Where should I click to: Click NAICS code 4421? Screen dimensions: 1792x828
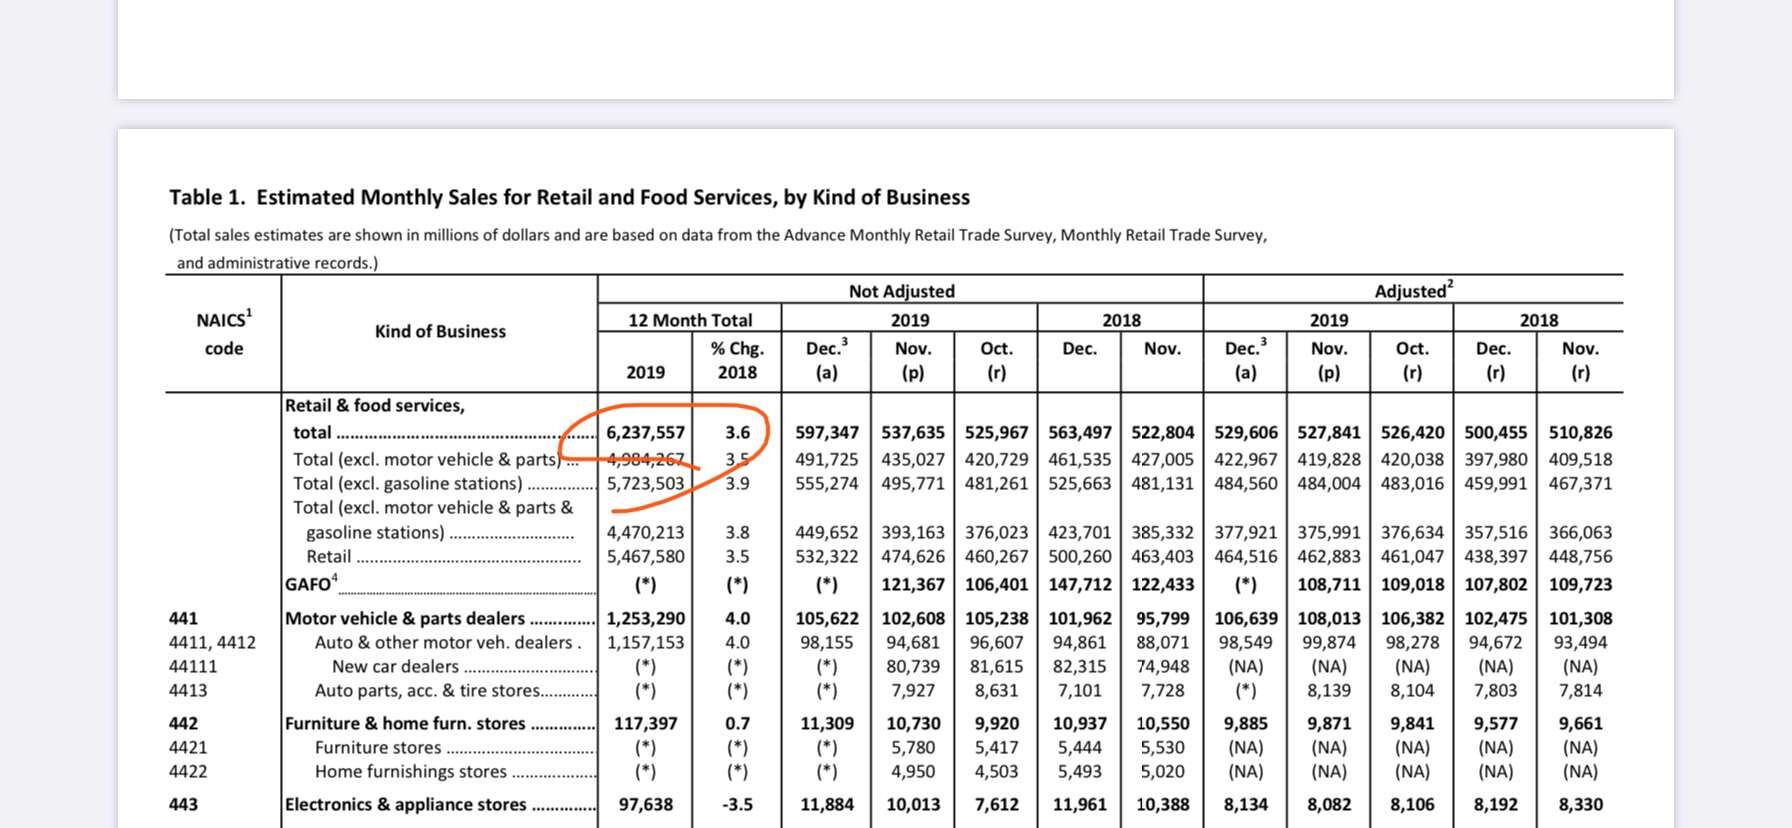(188, 747)
